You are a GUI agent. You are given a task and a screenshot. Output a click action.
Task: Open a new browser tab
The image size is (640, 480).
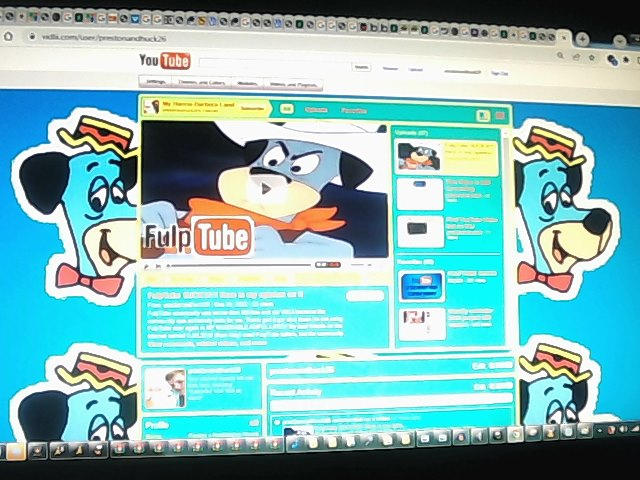[x=582, y=40]
